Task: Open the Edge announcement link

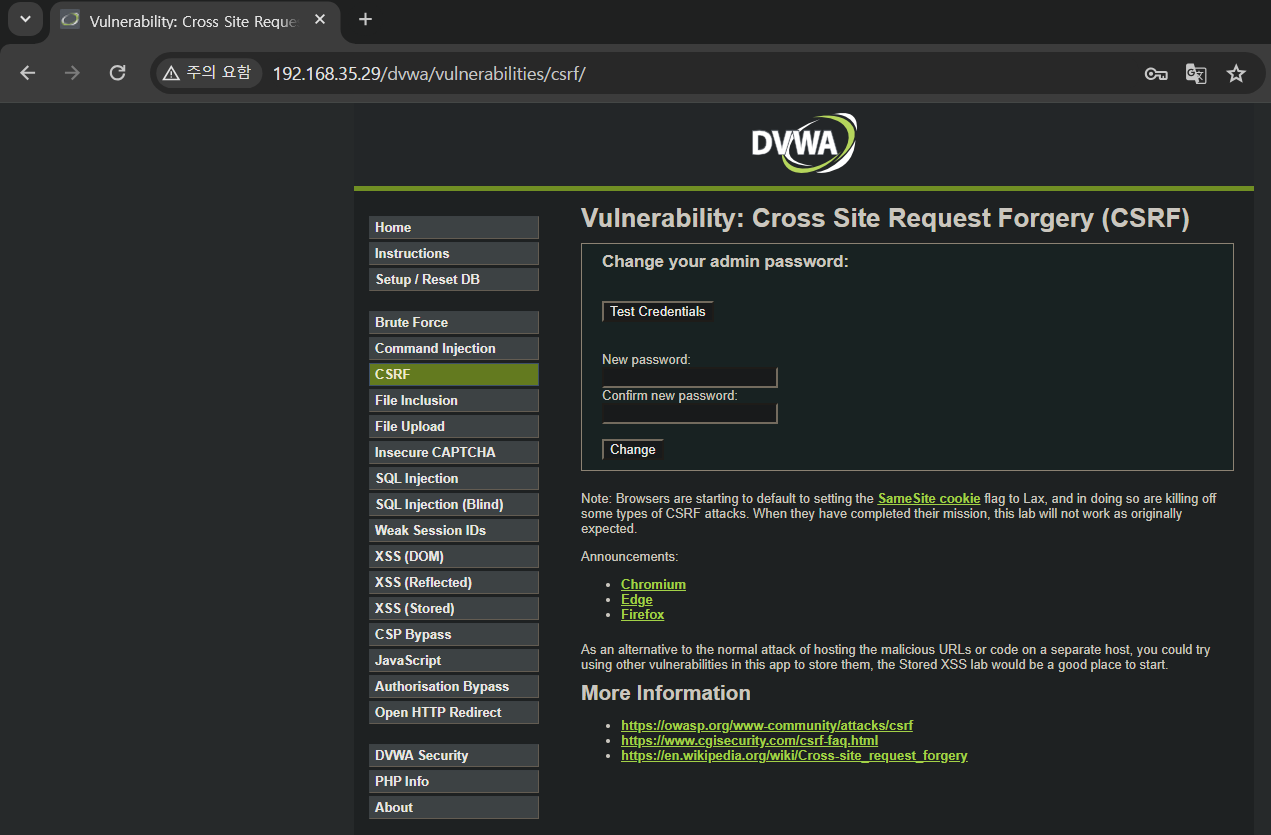Action: [637, 600]
